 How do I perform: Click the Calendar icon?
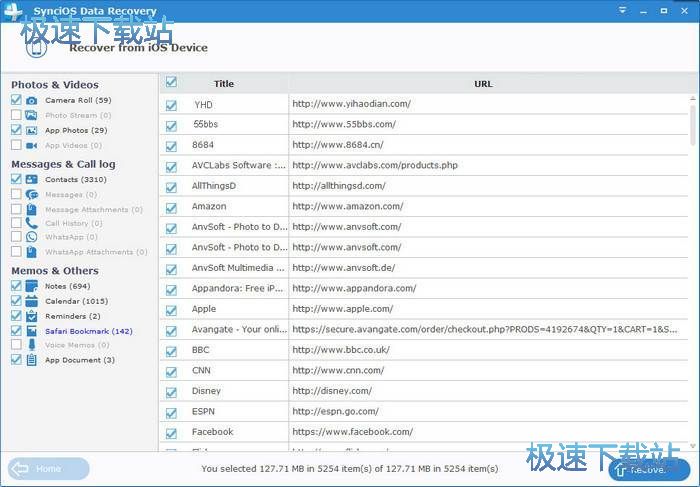[31, 301]
